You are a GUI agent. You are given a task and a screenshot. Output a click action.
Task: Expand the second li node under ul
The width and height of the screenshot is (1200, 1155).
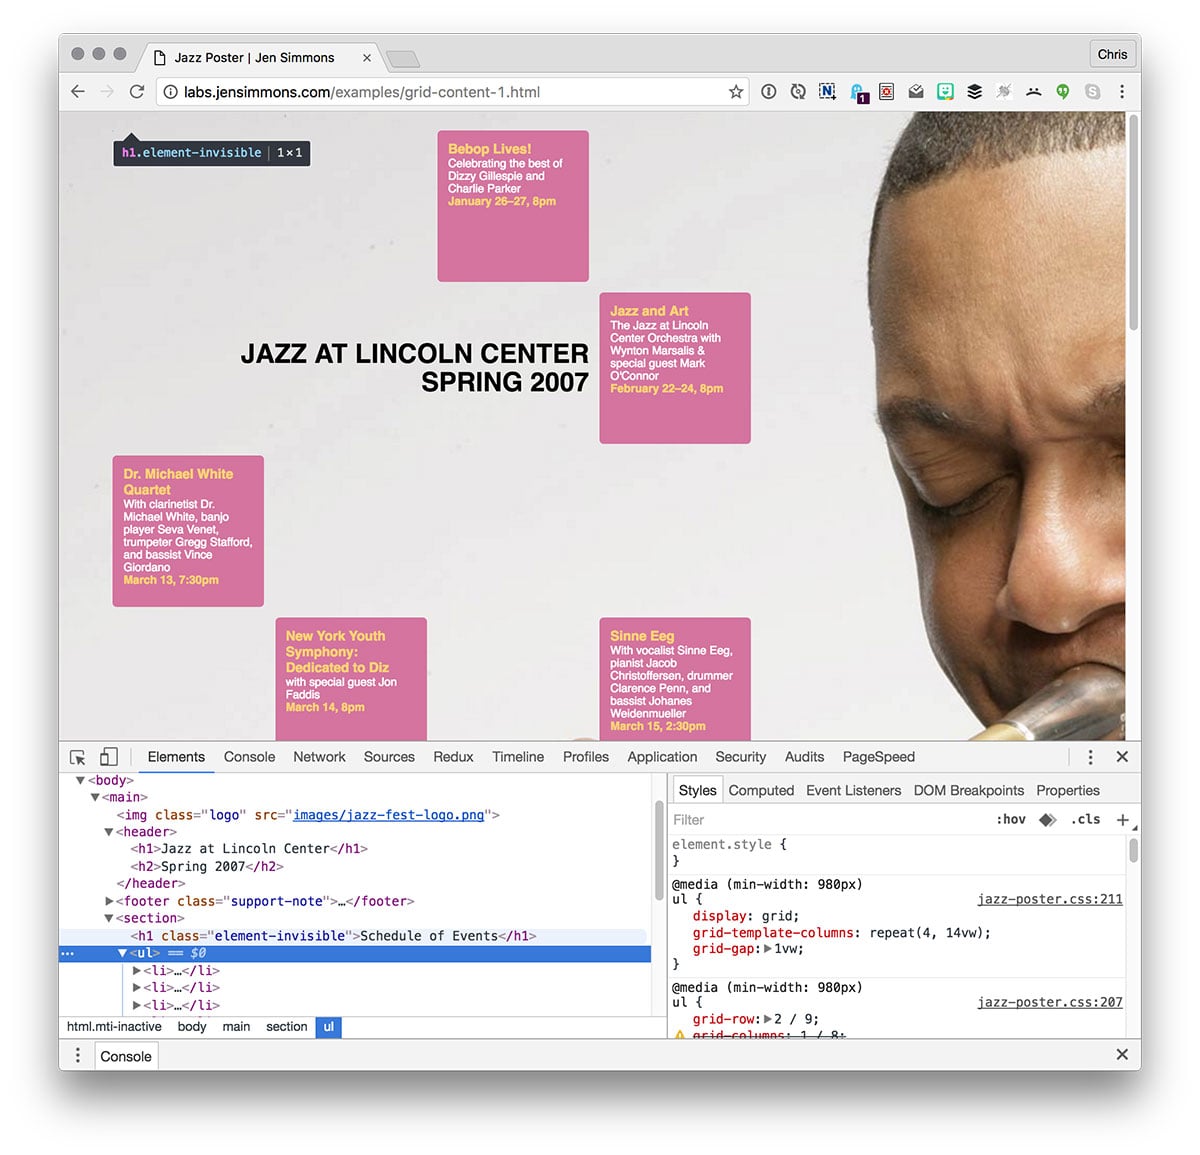tap(137, 988)
